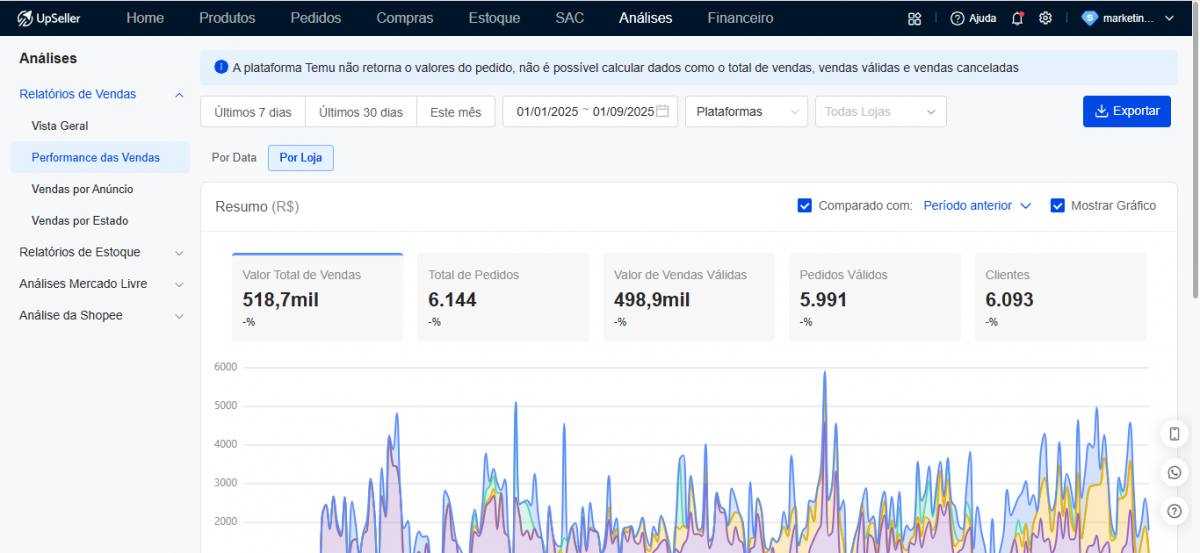Click the mobile phone floating icon
The width and height of the screenshot is (1200, 553).
click(1174, 434)
